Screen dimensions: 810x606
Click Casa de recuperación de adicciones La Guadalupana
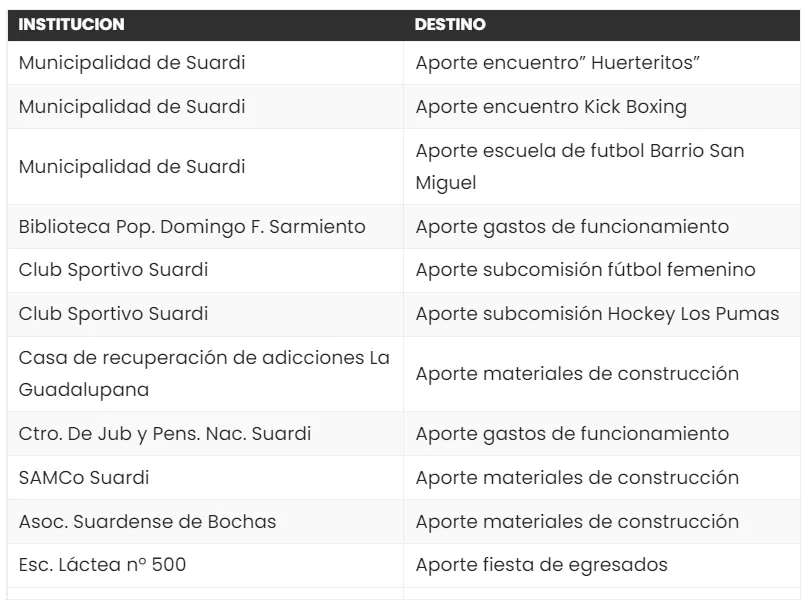pos(204,374)
